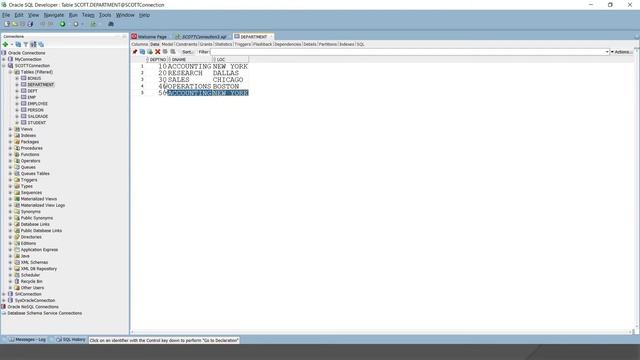The width and height of the screenshot is (640, 360).
Task: Open the Tools menu
Action: pyautogui.click(x=105, y=15)
